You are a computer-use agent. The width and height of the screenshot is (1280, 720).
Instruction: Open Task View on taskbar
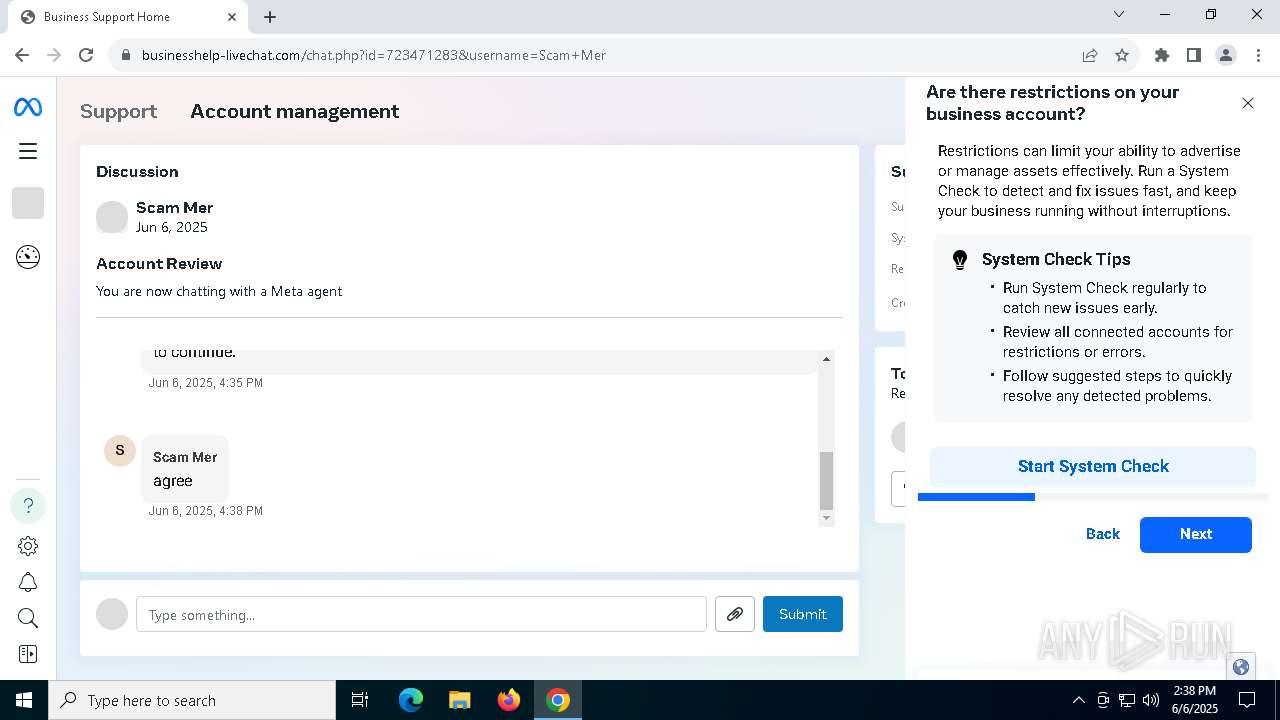click(360, 700)
